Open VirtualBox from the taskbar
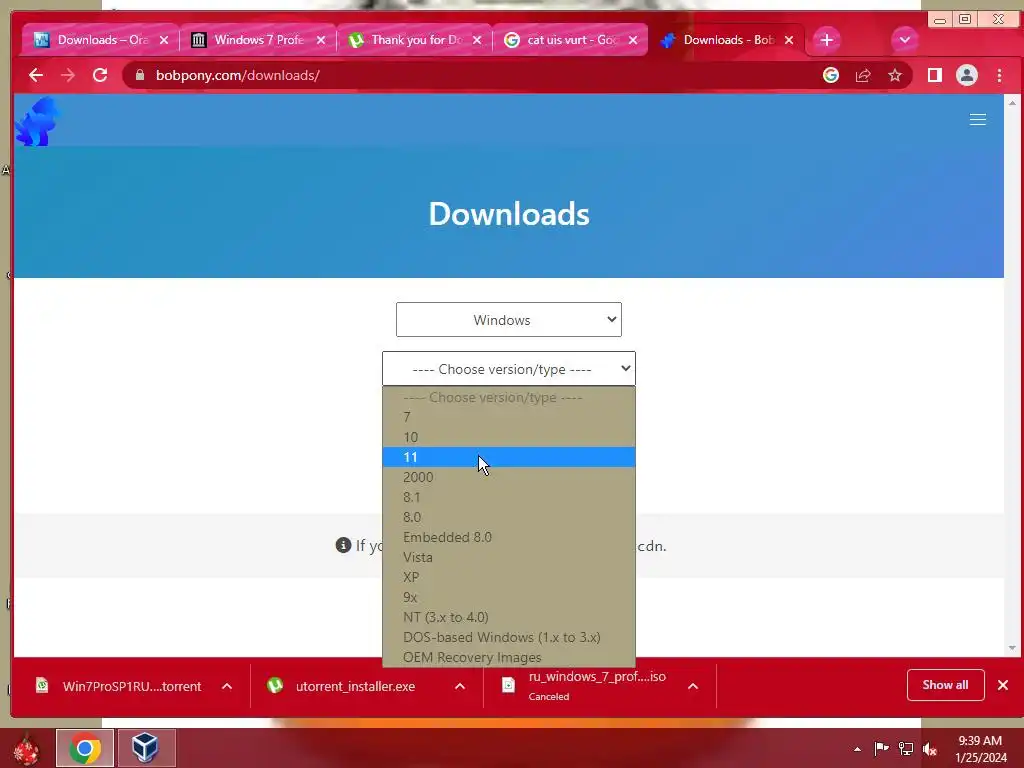The width and height of the screenshot is (1024, 768). coord(146,748)
